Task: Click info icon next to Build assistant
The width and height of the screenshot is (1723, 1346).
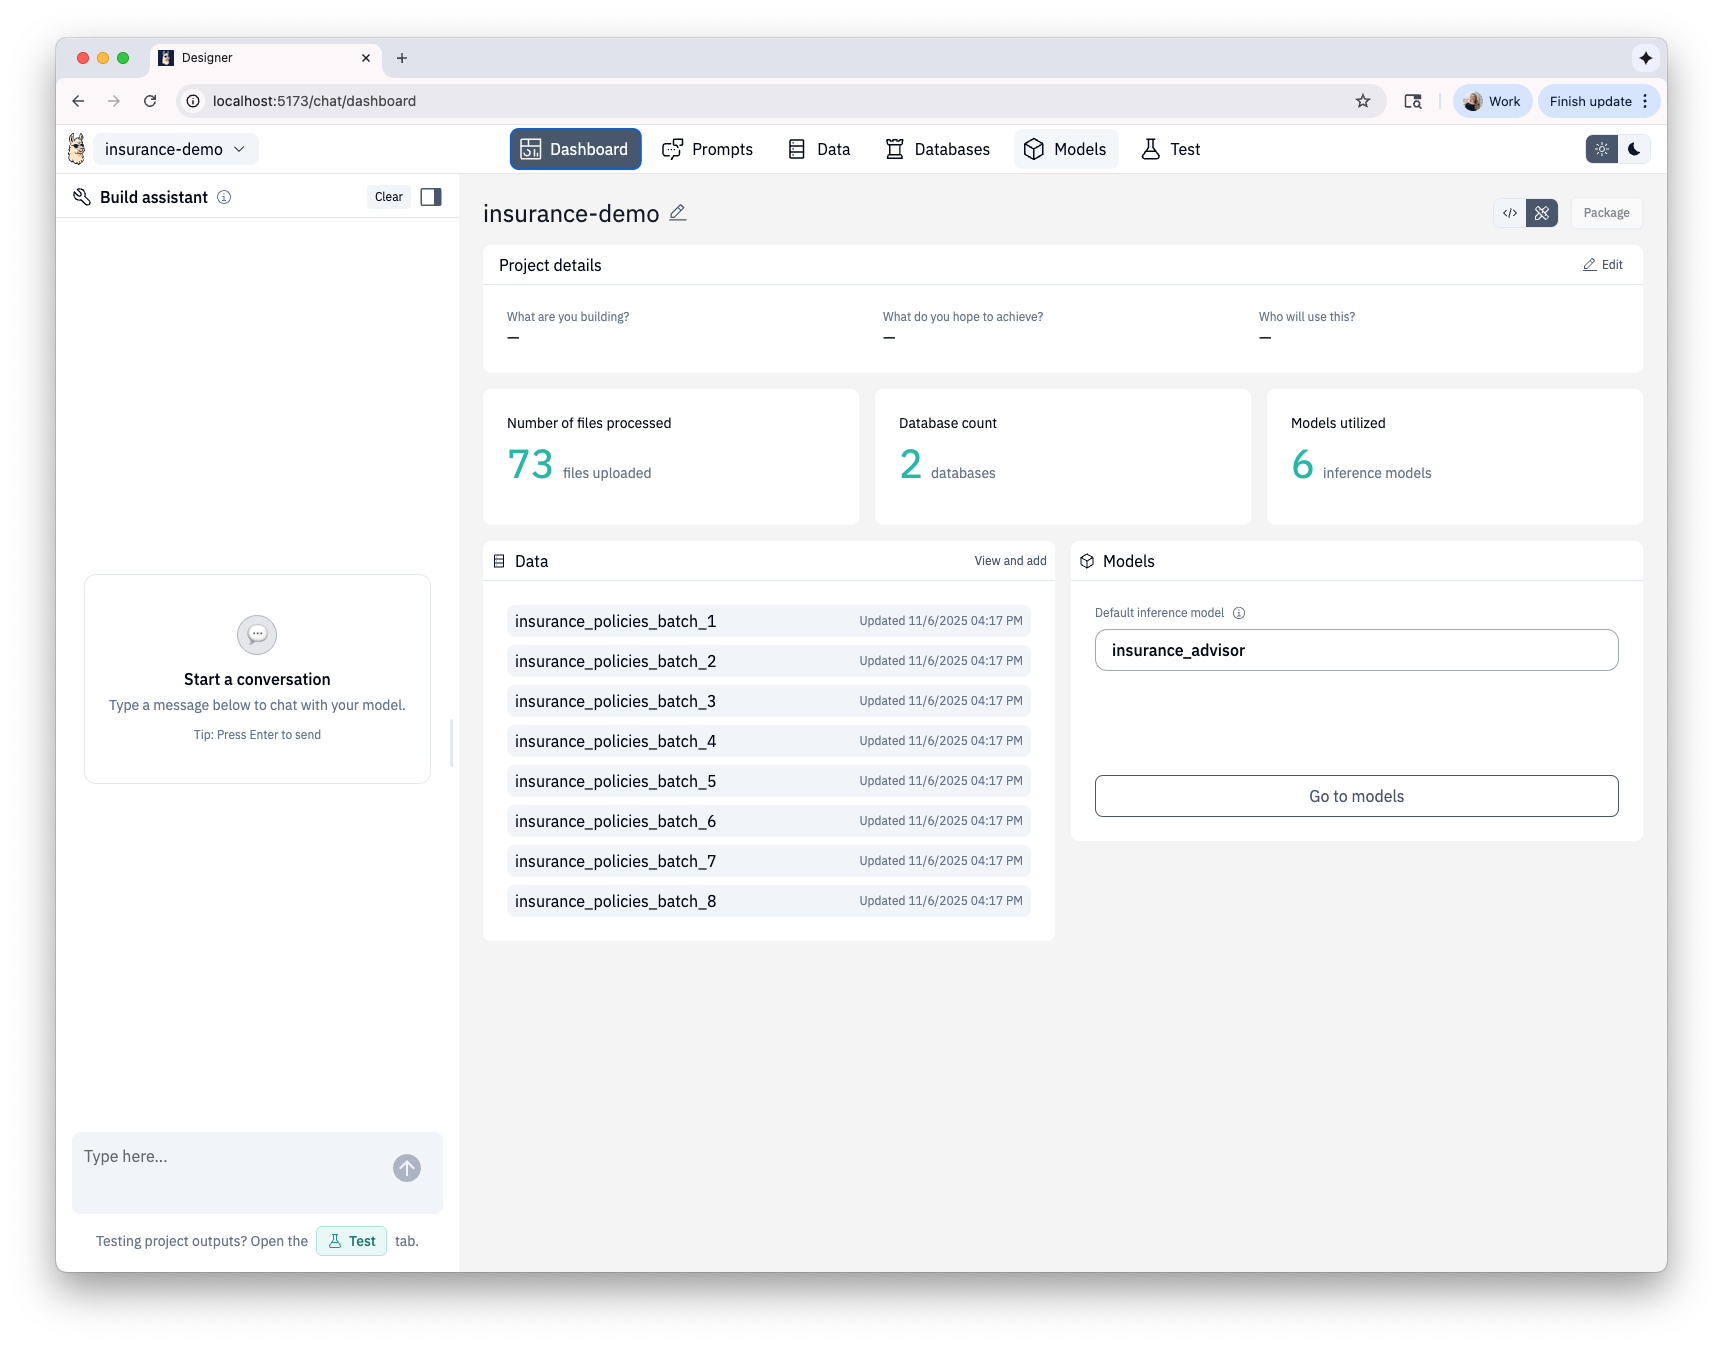Action: click(224, 197)
